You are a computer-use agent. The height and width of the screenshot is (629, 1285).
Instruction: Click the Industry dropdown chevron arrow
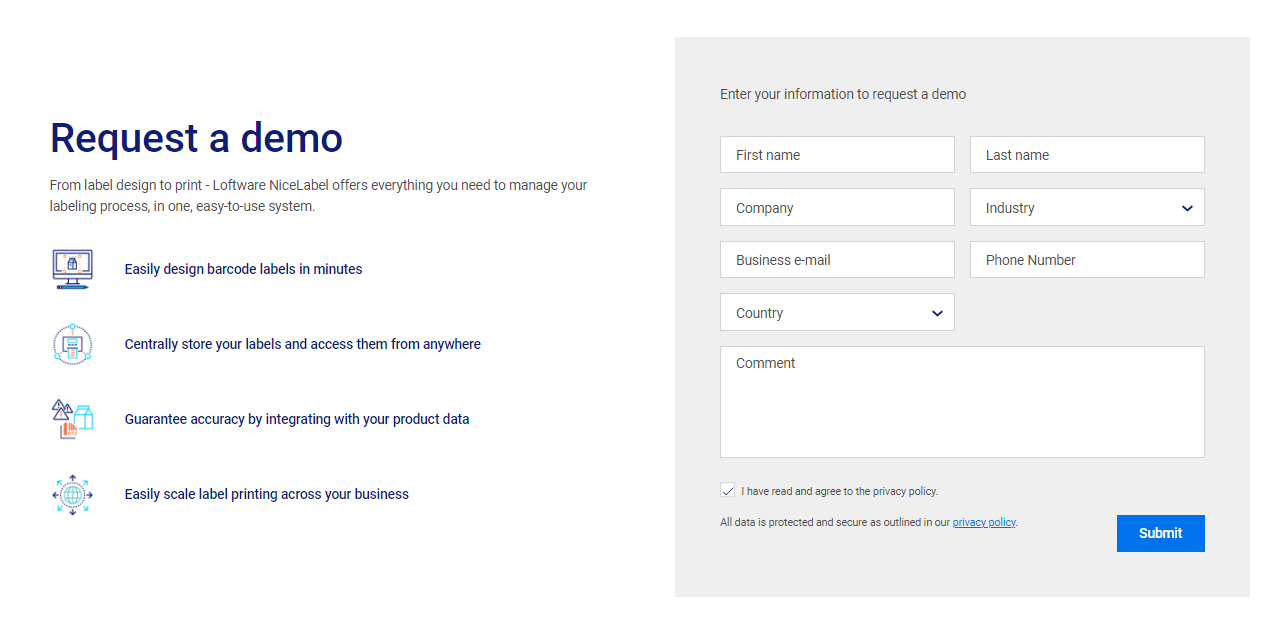(1187, 209)
